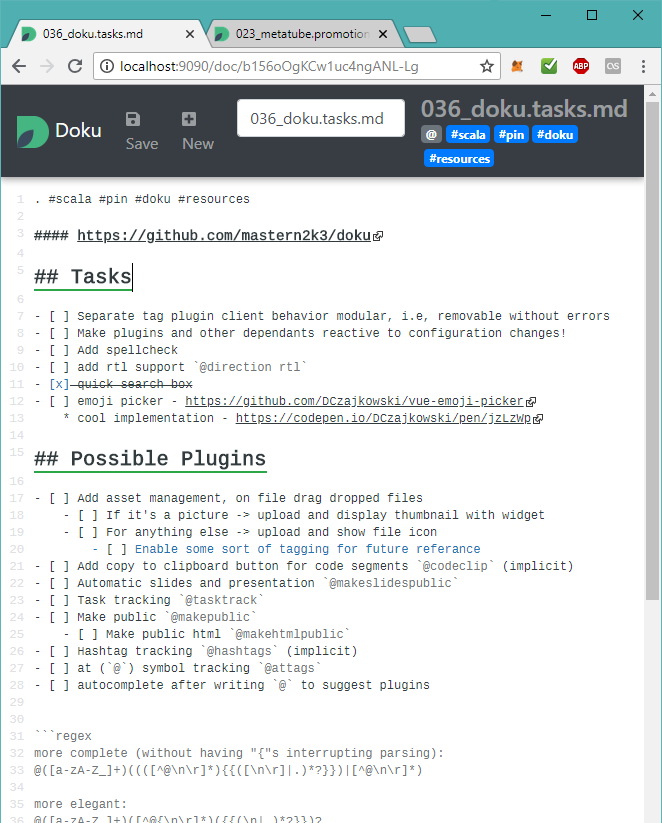Click the browser forward arrow
662x823 pixels.
pos(47,66)
